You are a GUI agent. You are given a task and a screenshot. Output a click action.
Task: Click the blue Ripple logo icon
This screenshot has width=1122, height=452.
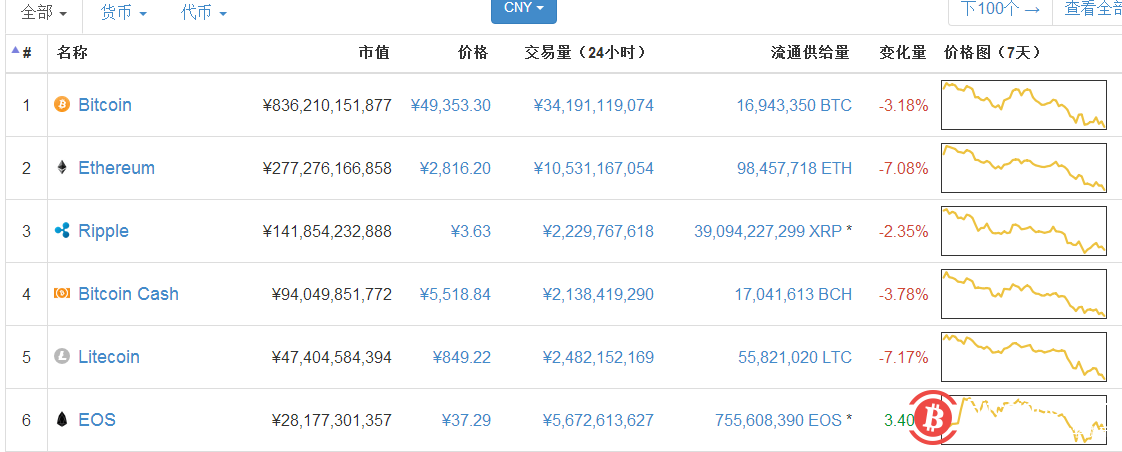pos(62,231)
